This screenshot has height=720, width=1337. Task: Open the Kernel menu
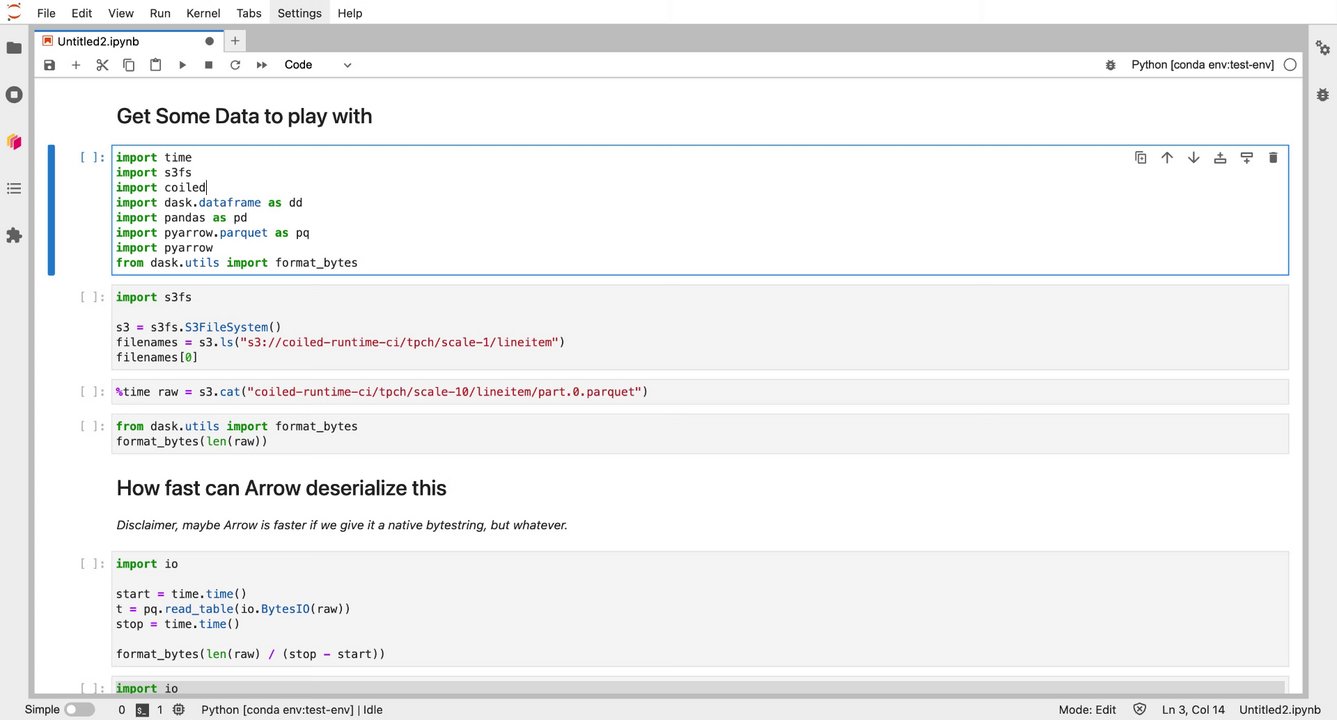coord(203,13)
